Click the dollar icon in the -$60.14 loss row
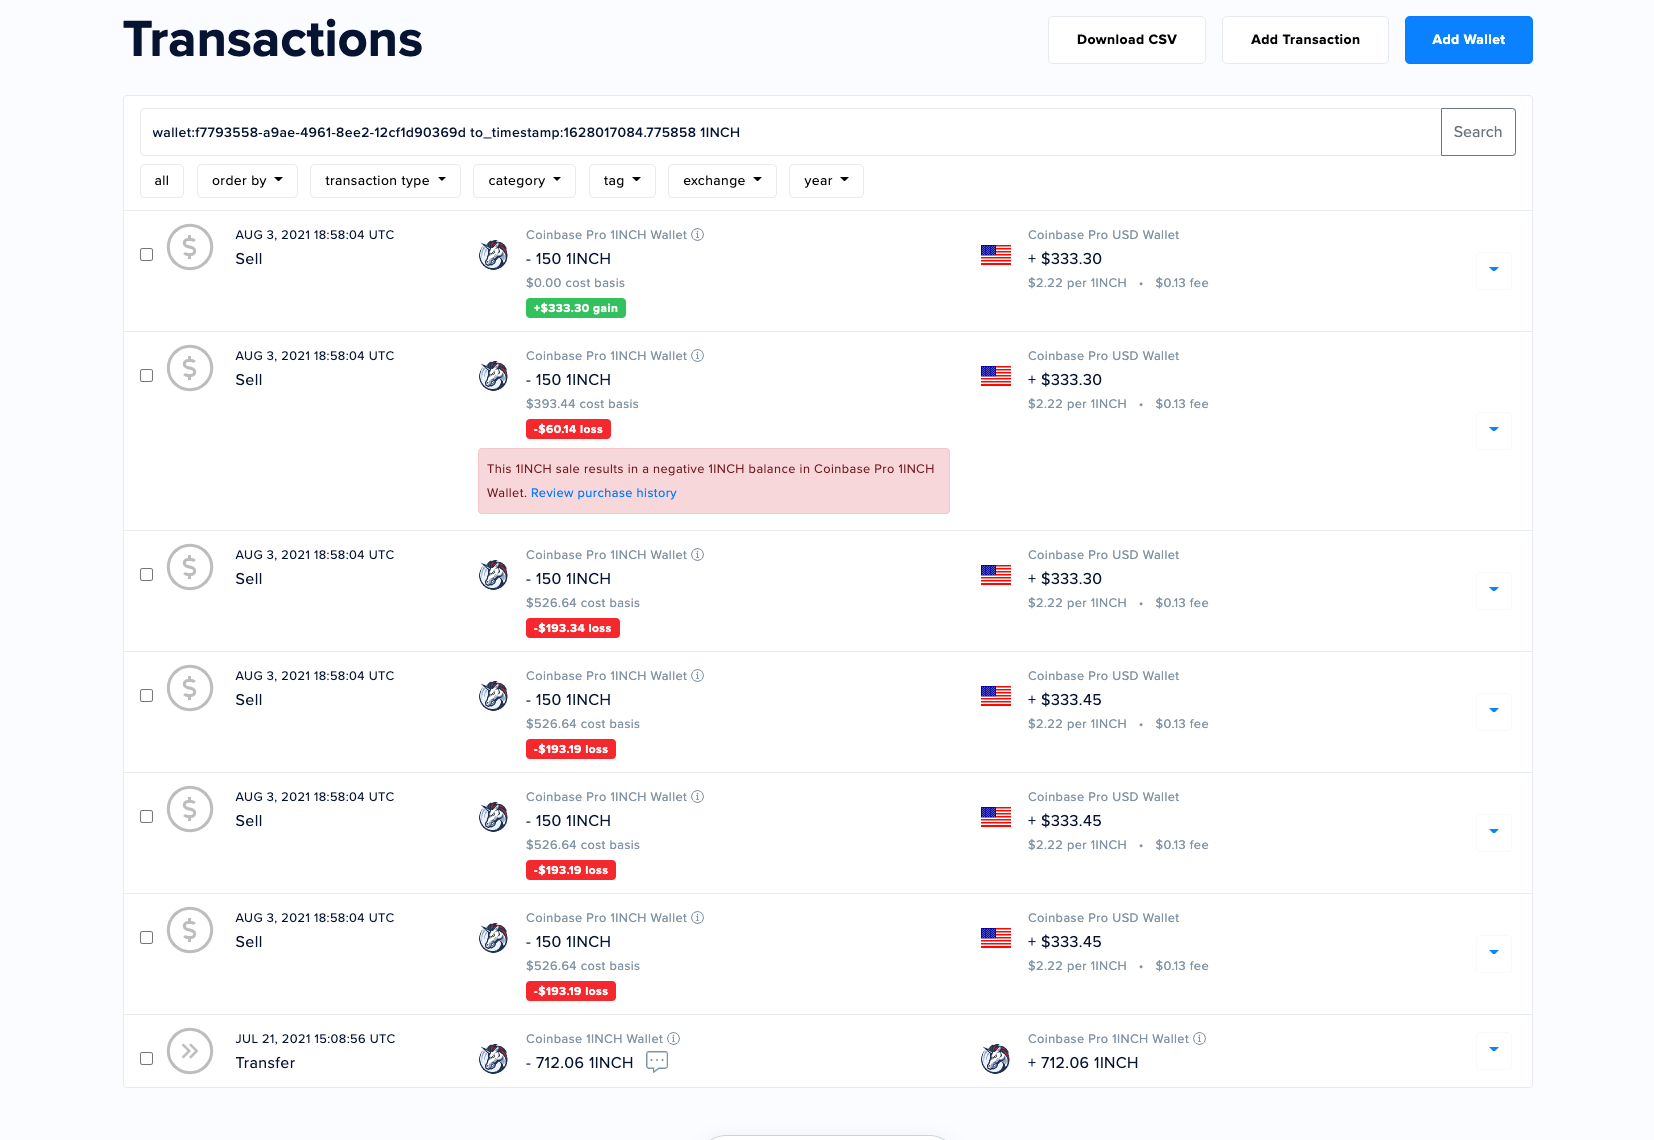Image resolution: width=1654 pixels, height=1140 pixels. click(x=190, y=368)
